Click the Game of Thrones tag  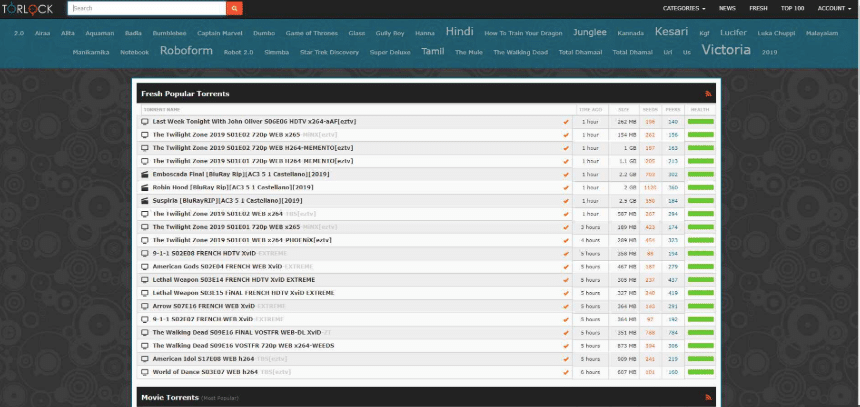[312, 33]
